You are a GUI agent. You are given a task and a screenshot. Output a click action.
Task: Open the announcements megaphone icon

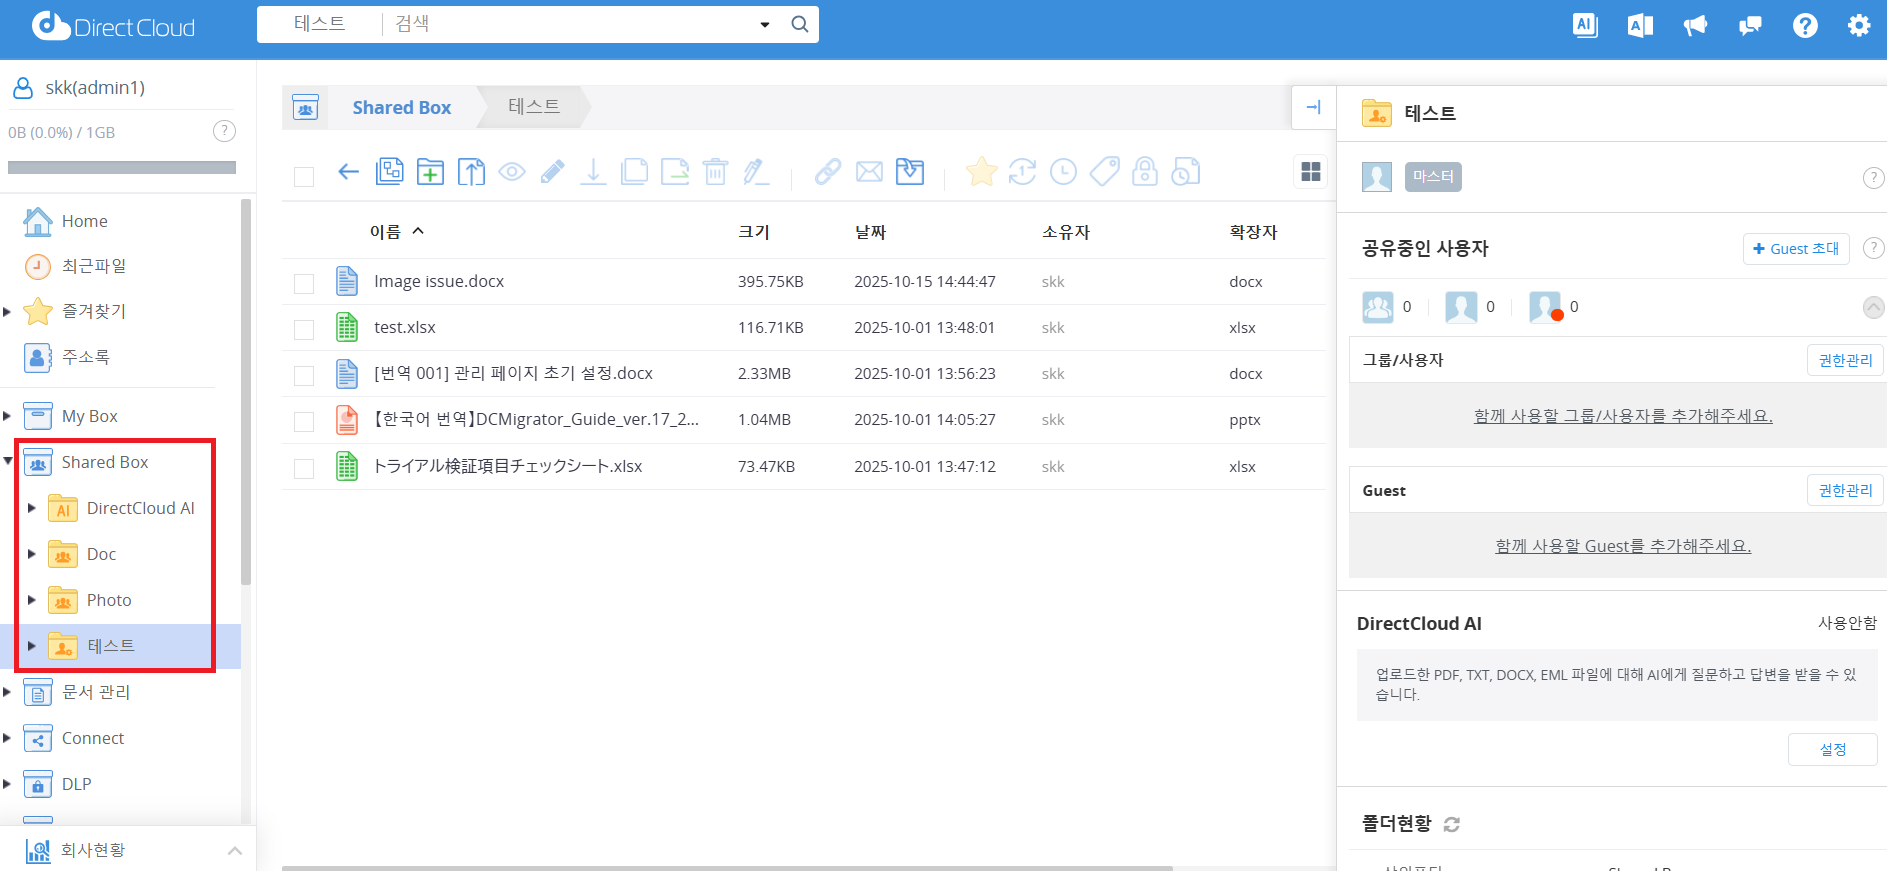(1695, 25)
